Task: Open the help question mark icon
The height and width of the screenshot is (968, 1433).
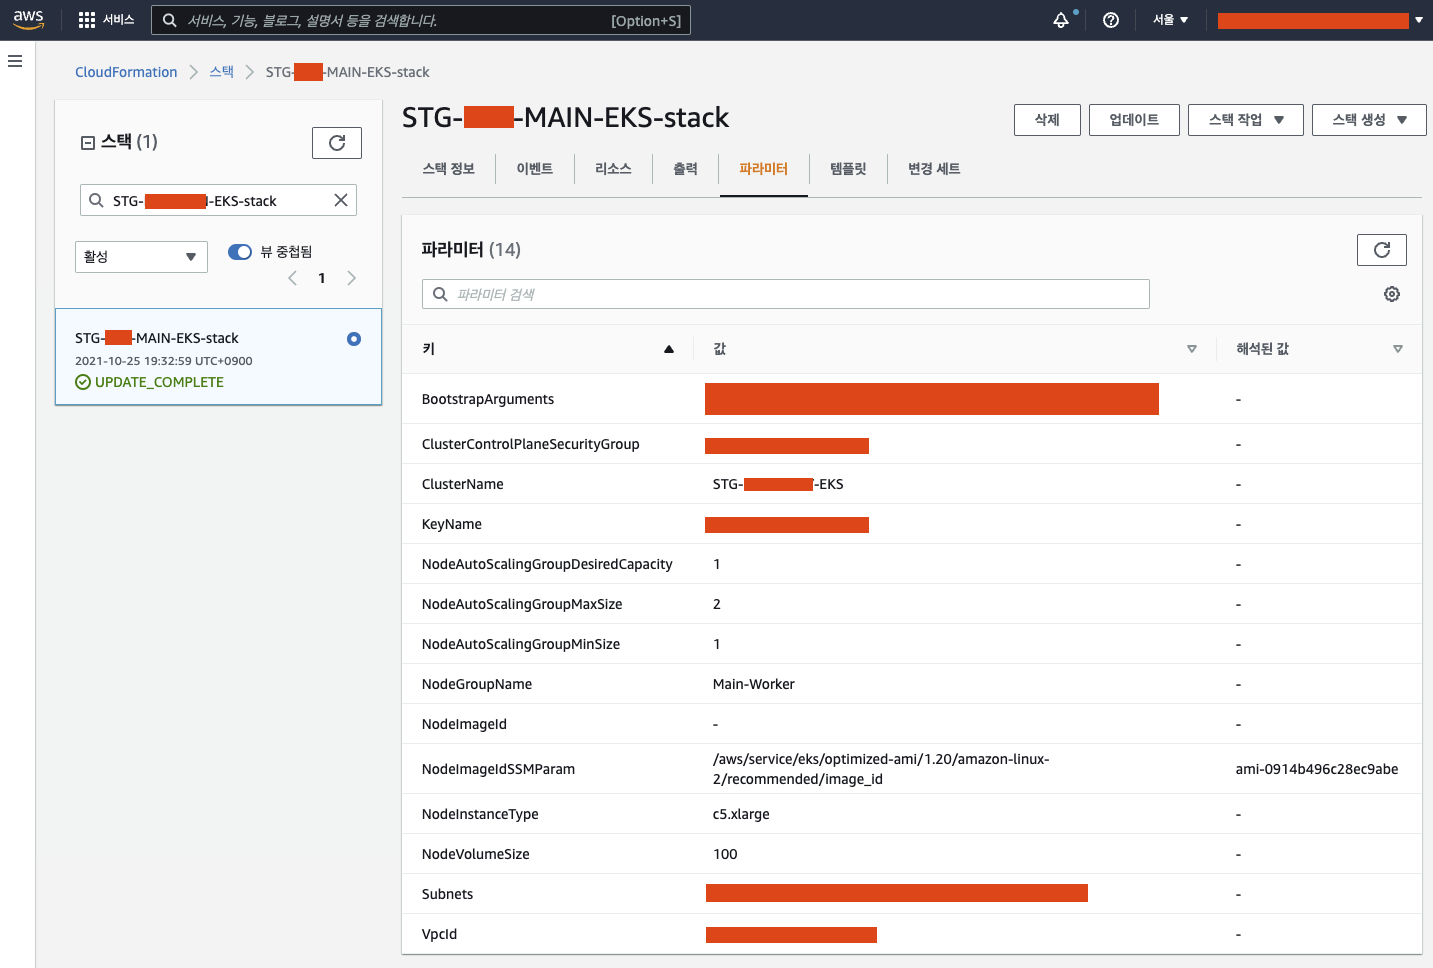Action: (x=1111, y=20)
